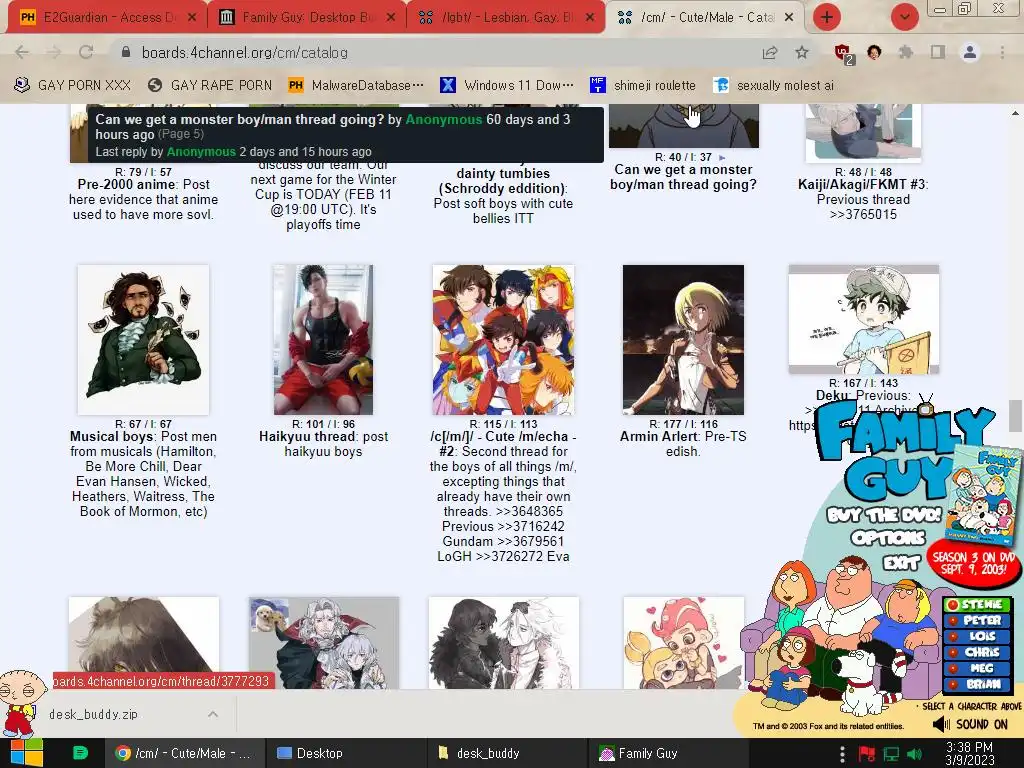Open the Deku thread thumbnail
The image size is (1024, 768).
coord(863,319)
